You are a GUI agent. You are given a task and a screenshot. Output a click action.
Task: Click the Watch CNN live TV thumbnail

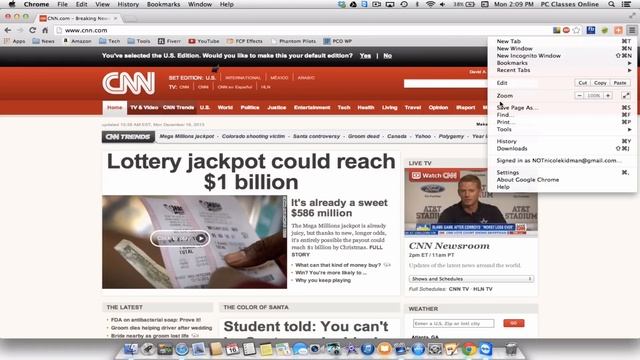coord(471,202)
